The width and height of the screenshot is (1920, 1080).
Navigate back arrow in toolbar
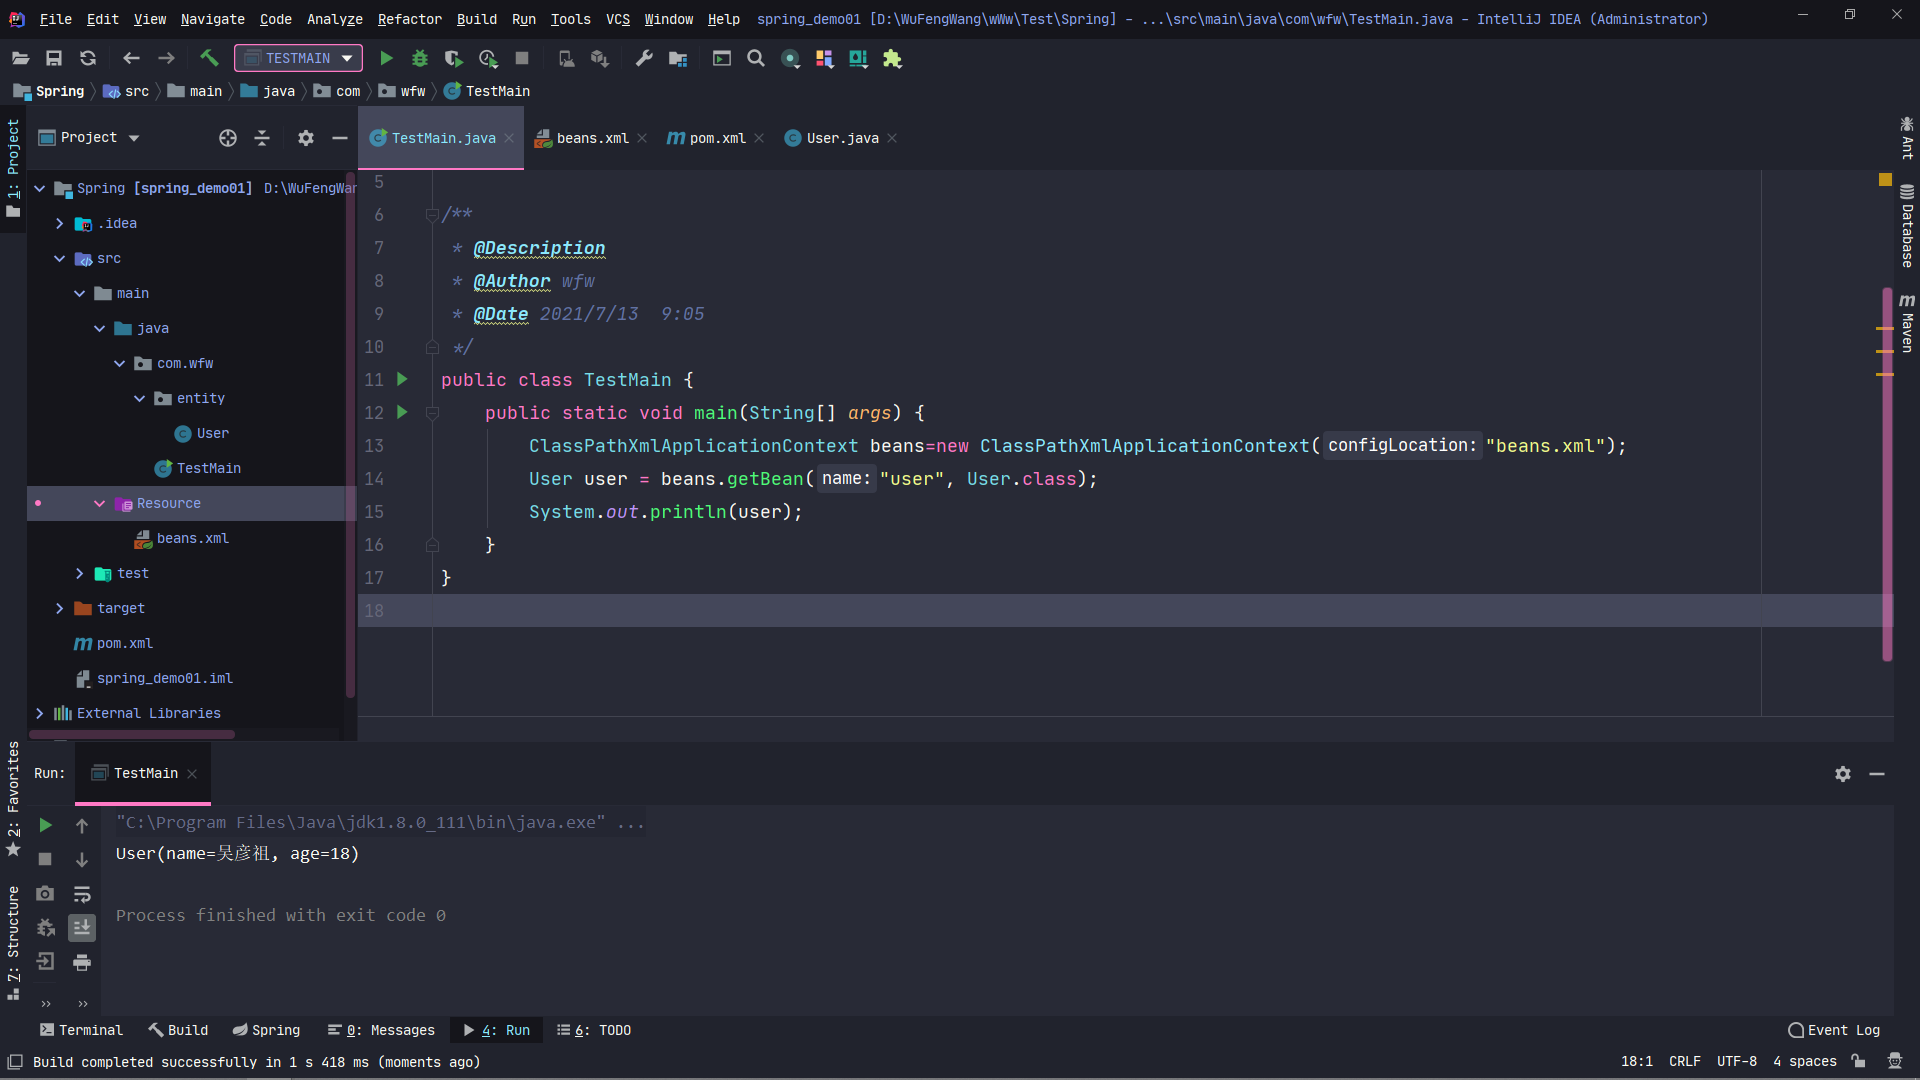point(131,58)
